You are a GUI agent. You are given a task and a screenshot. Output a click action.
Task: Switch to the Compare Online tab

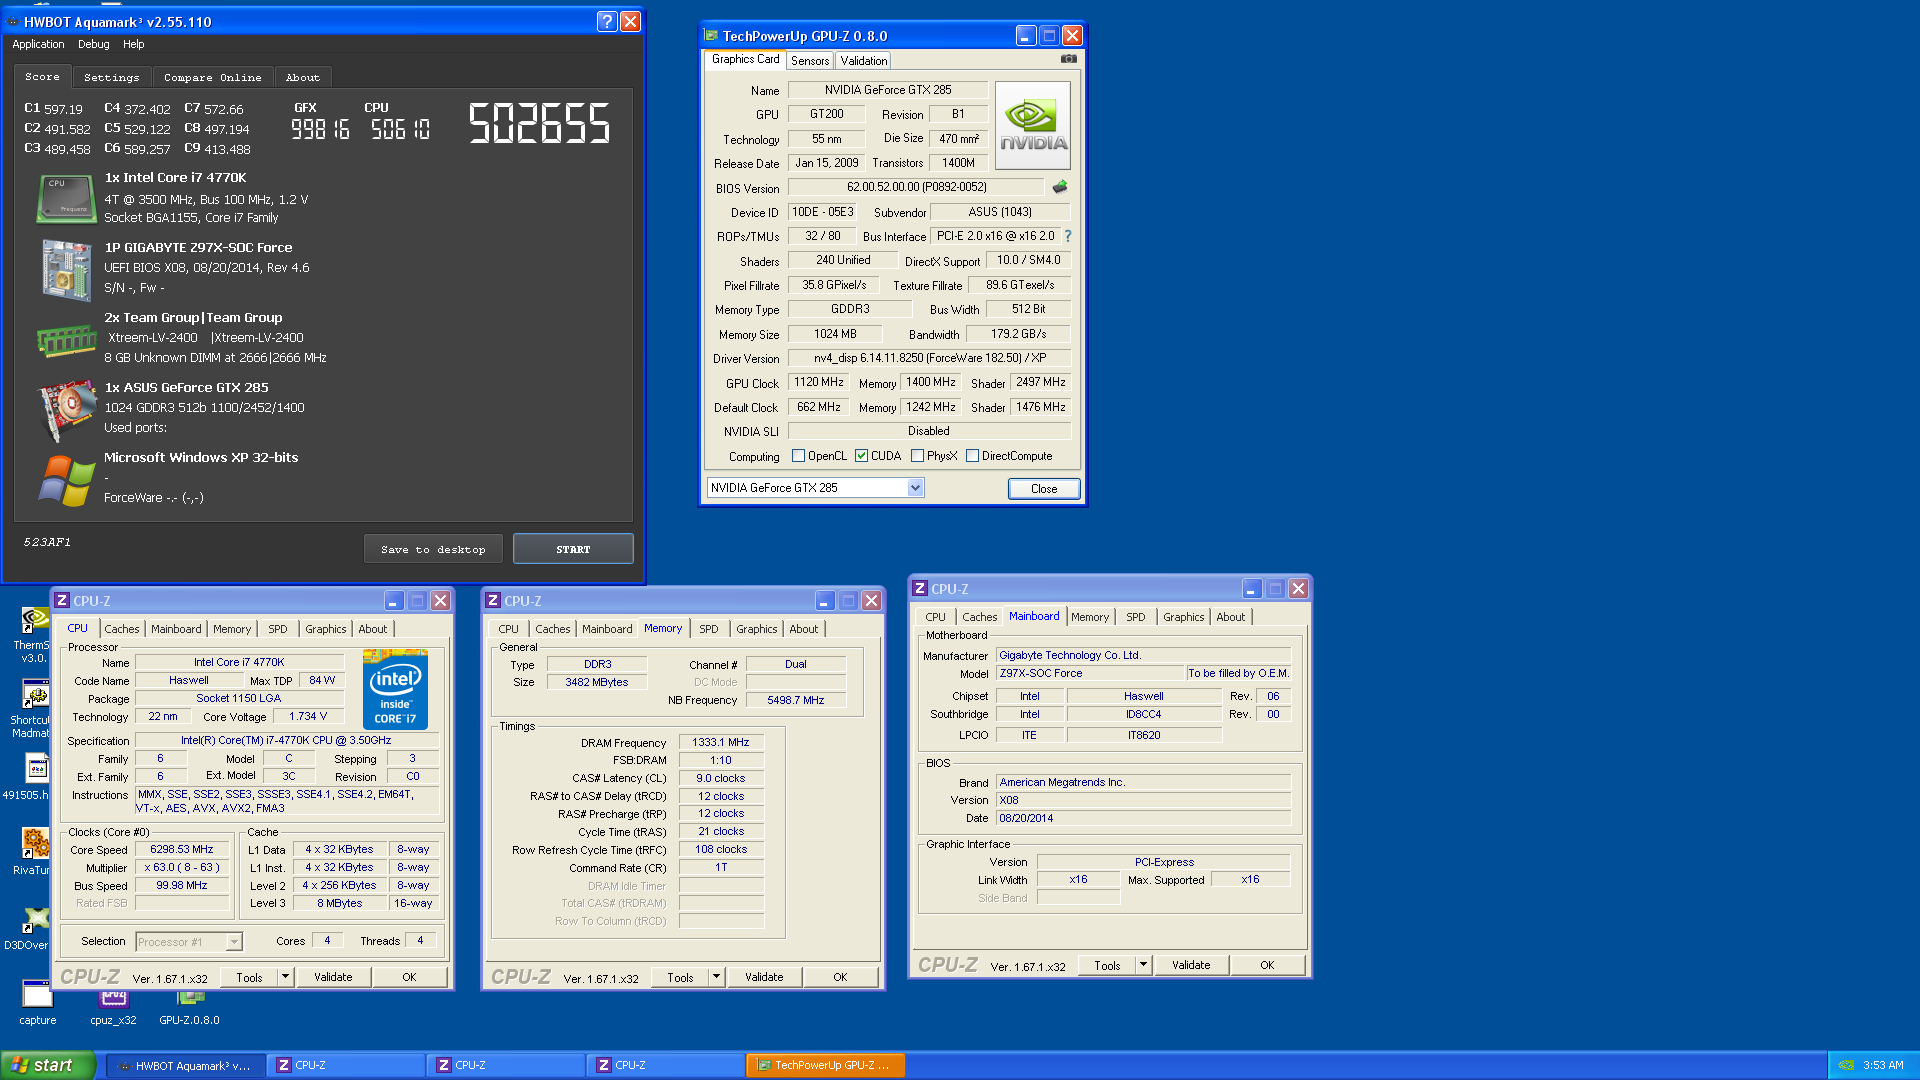pos(212,78)
